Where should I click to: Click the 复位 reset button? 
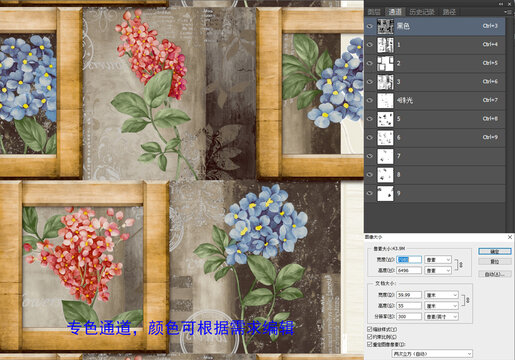coord(495,262)
